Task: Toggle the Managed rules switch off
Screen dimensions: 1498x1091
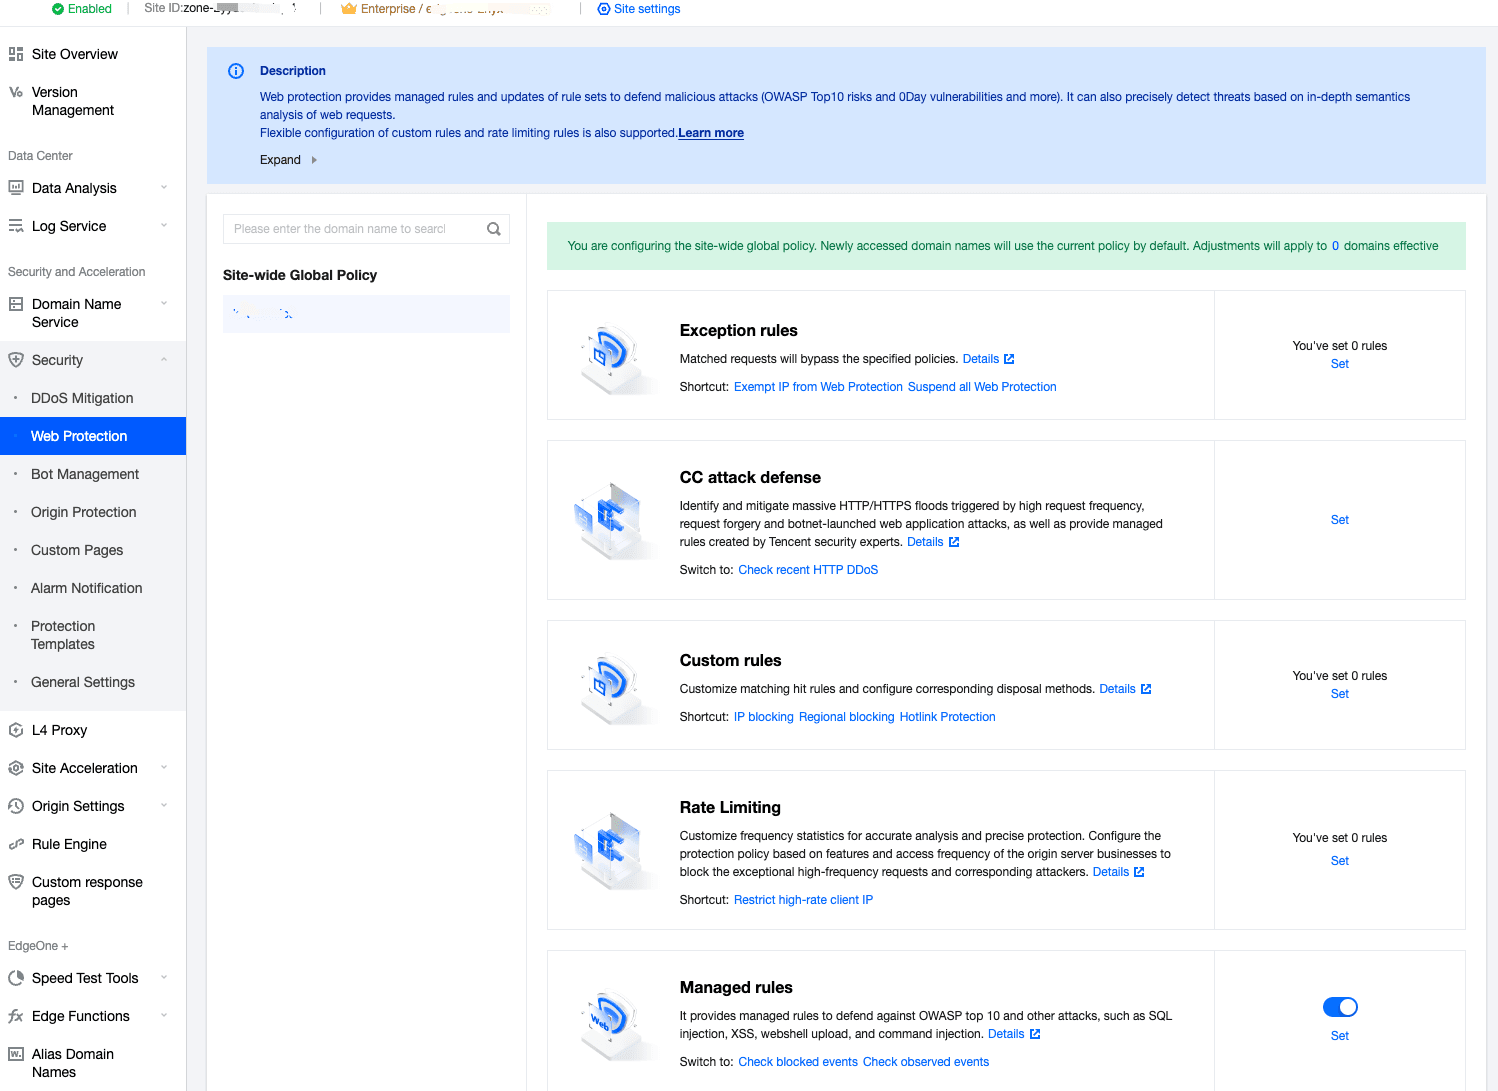Action: [1340, 1007]
